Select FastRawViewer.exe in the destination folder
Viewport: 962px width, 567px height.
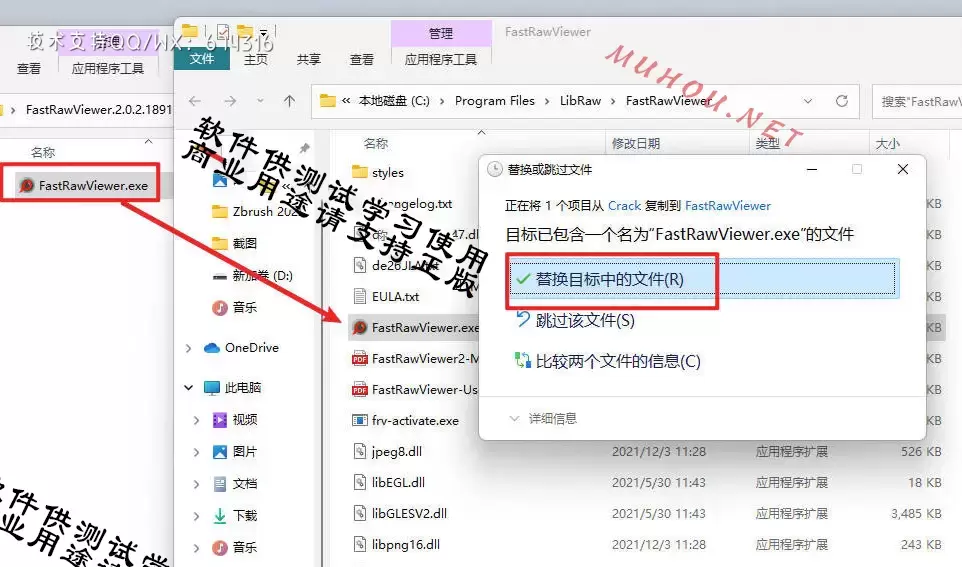[x=415, y=328]
